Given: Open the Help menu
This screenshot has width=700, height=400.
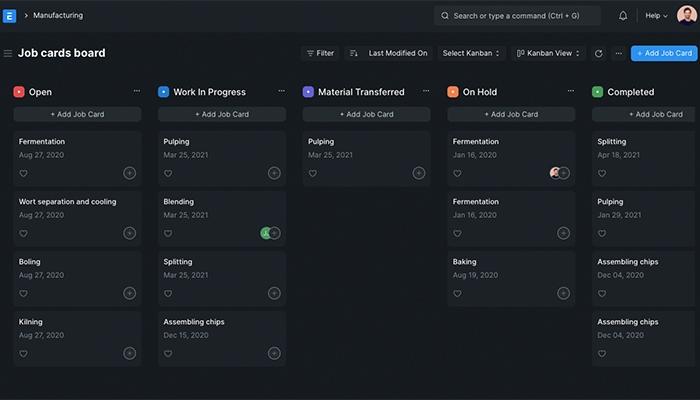Looking at the screenshot, I should 656,16.
